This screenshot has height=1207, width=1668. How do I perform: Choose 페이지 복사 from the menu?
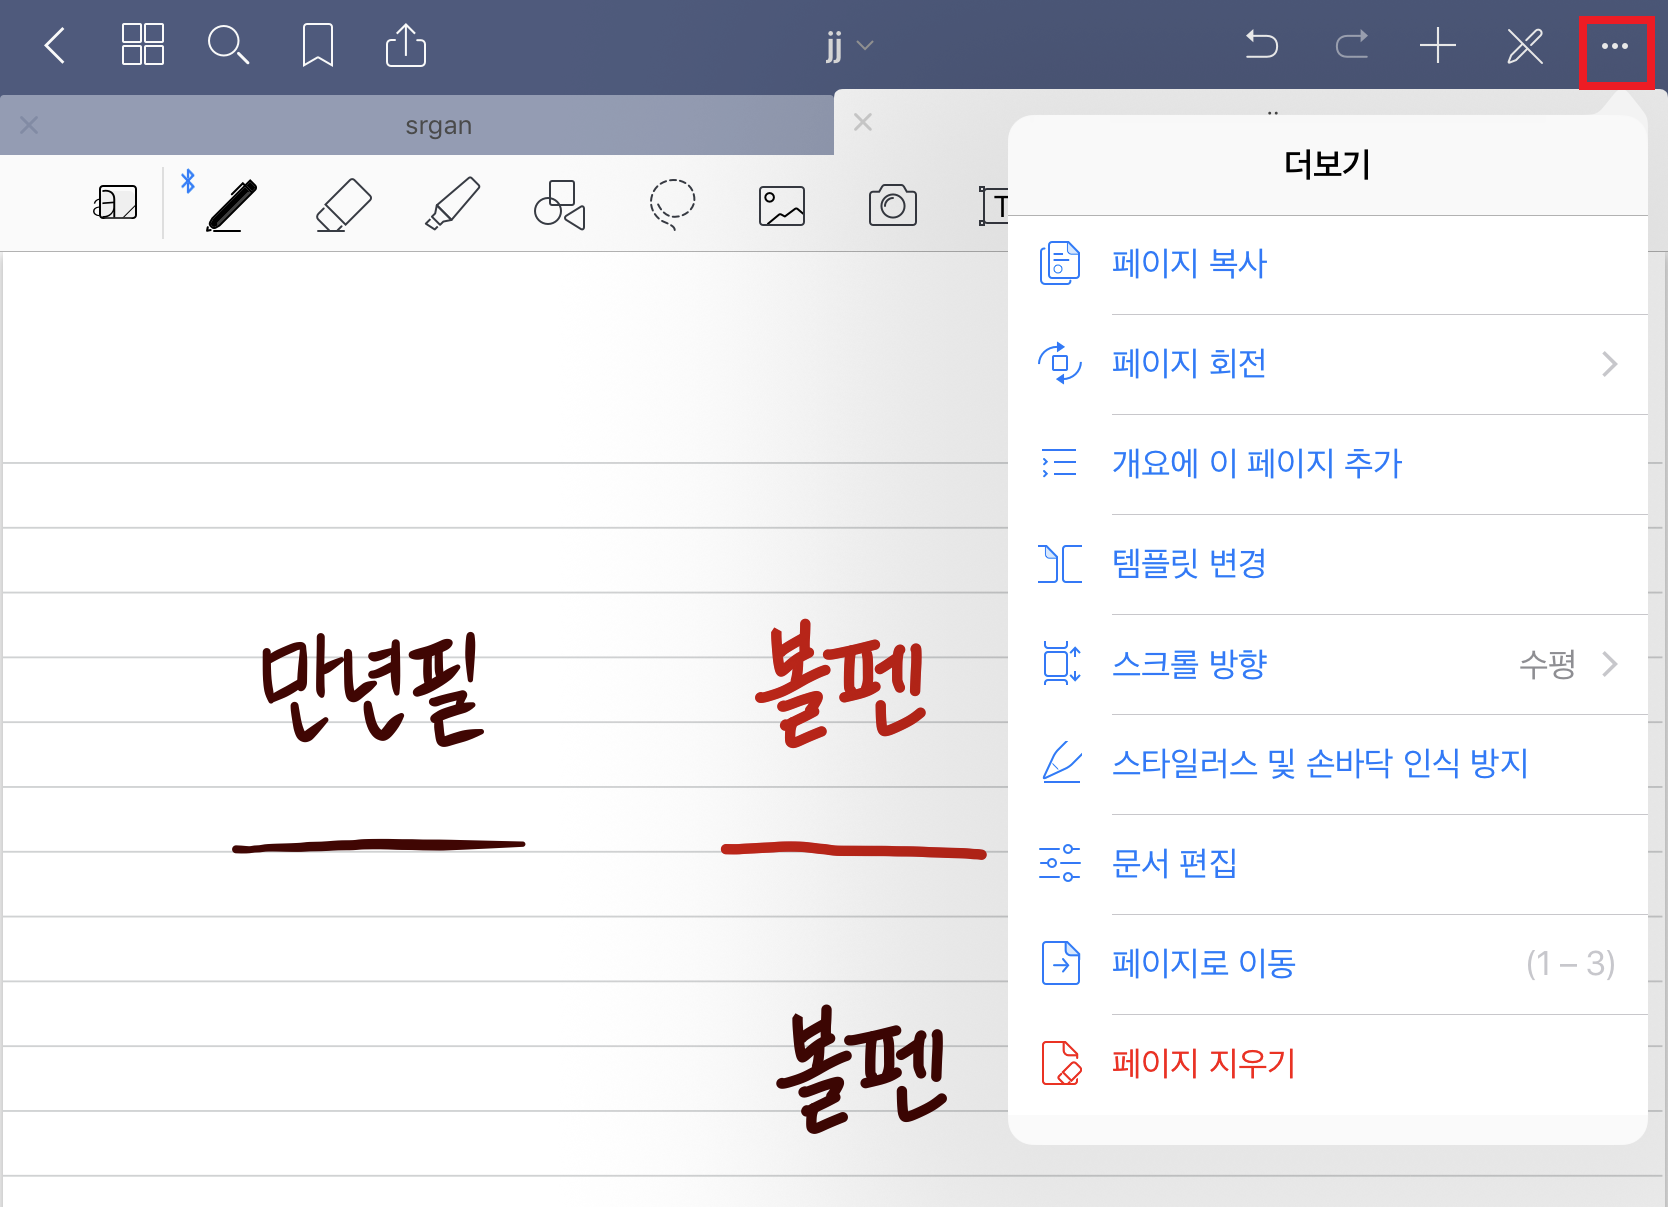pyautogui.click(x=1328, y=264)
